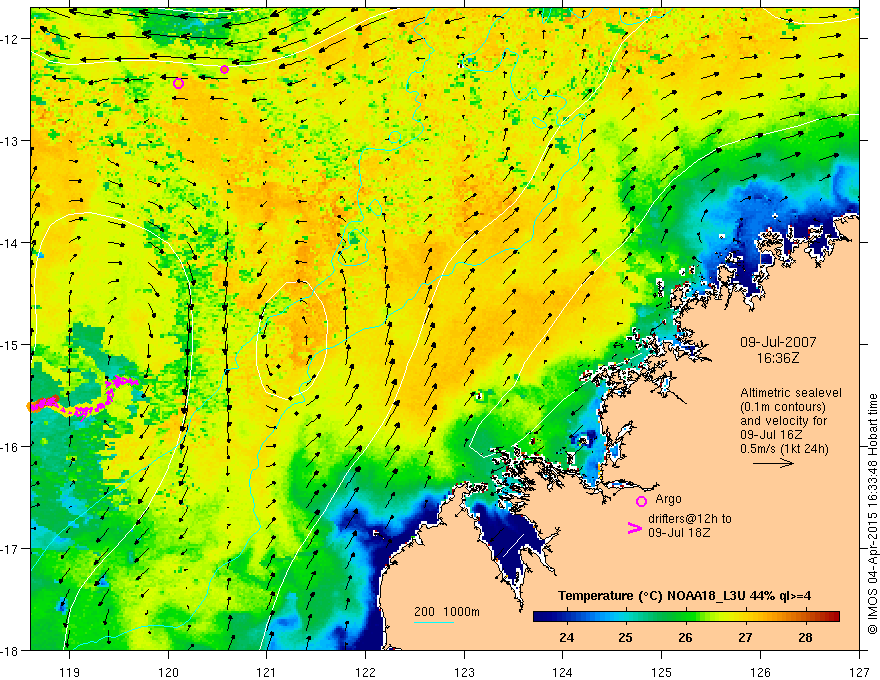Image resolution: width=880 pixels, height=680 pixels.
Task: Click the 0.5m/s velocity scale arrow in legend
Action: pyautogui.click(x=773, y=463)
